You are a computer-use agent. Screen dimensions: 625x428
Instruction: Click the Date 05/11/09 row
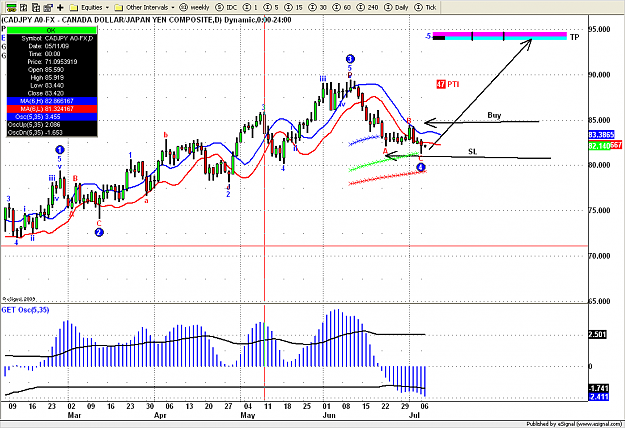click(x=52, y=46)
